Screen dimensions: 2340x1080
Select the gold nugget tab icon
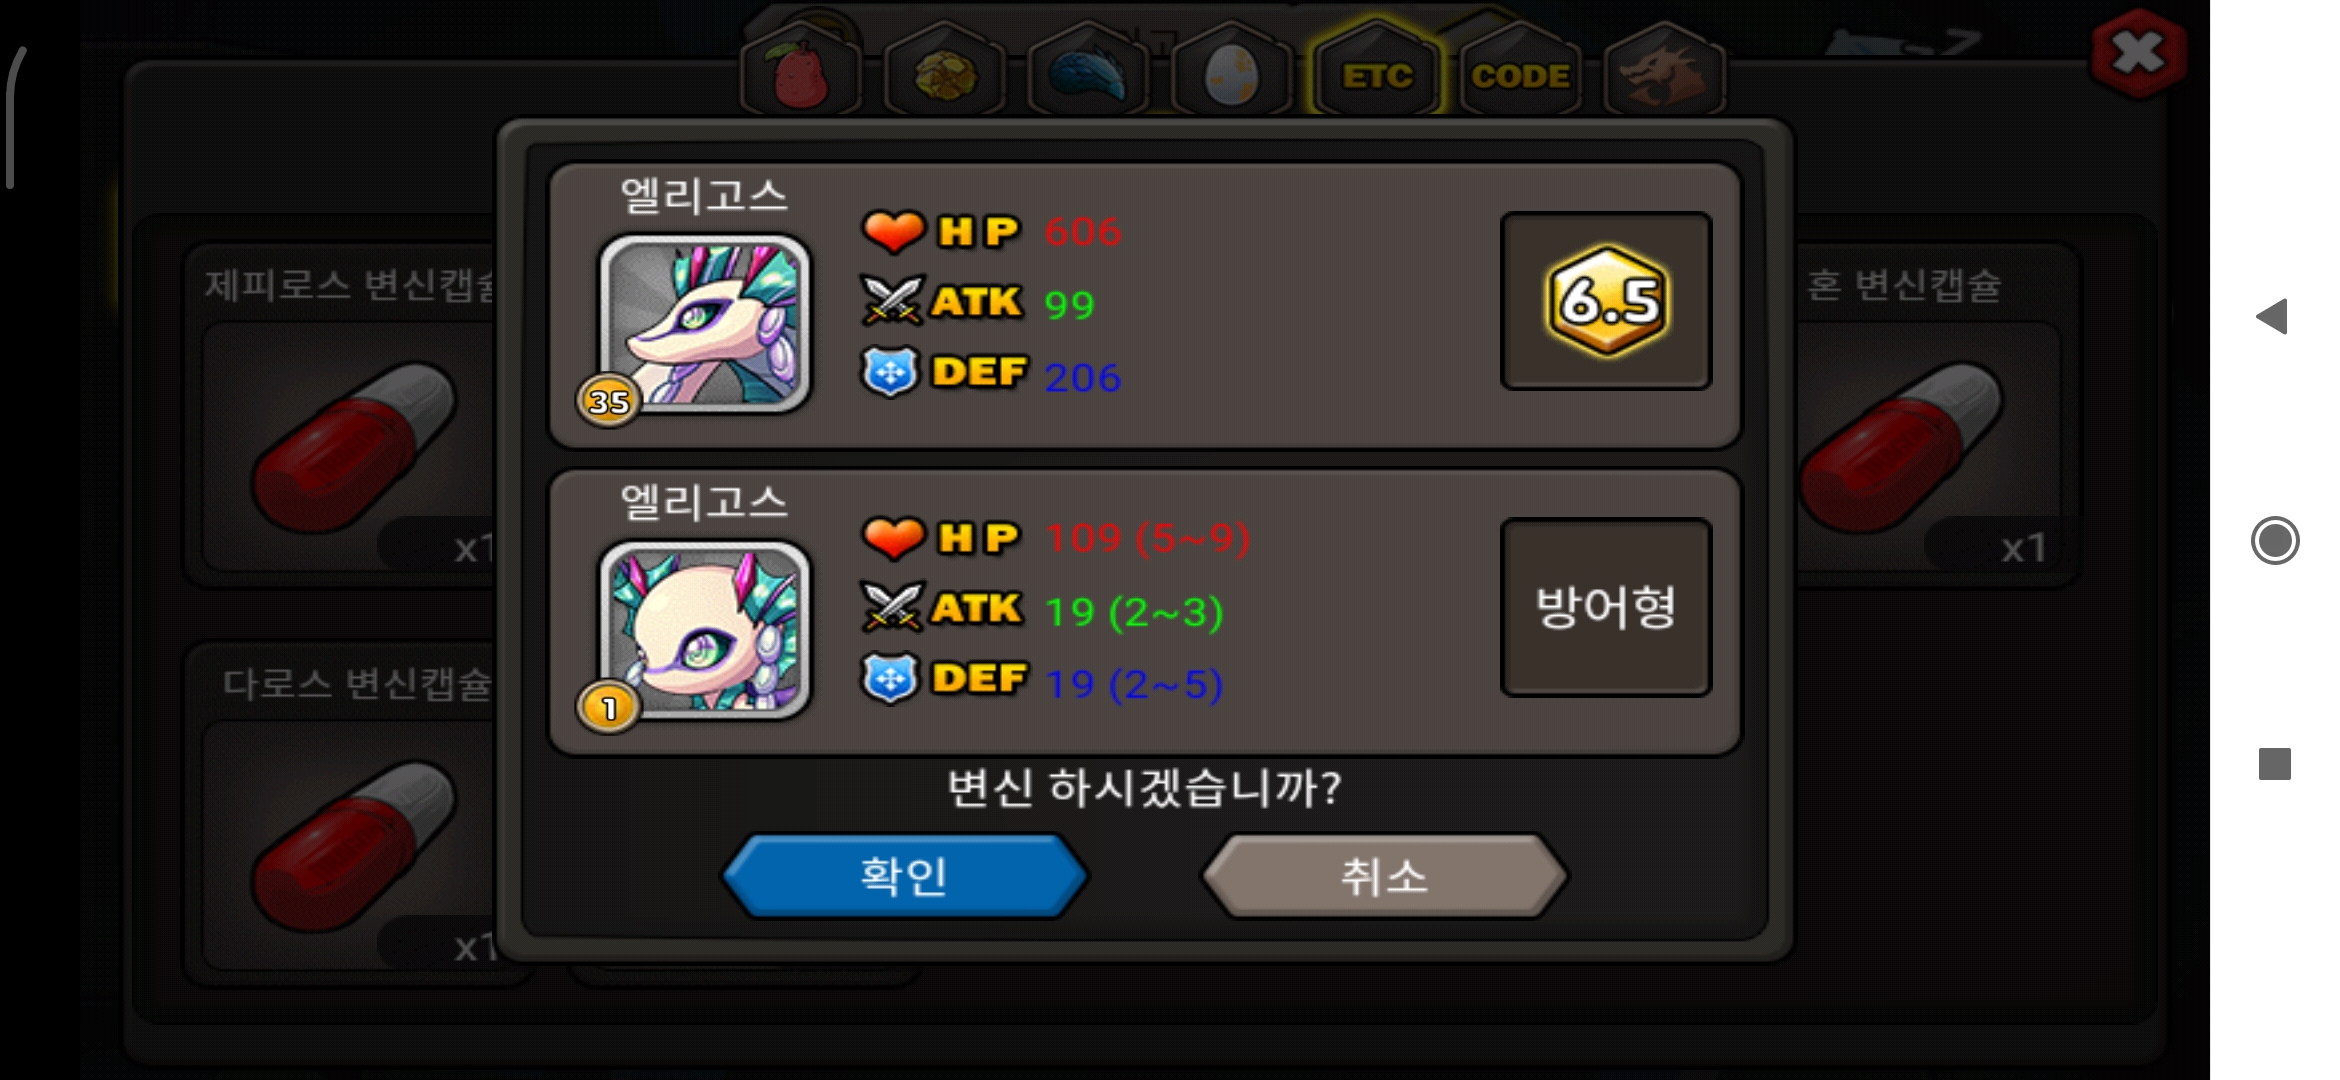pyautogui.click(x=945, y=72)
